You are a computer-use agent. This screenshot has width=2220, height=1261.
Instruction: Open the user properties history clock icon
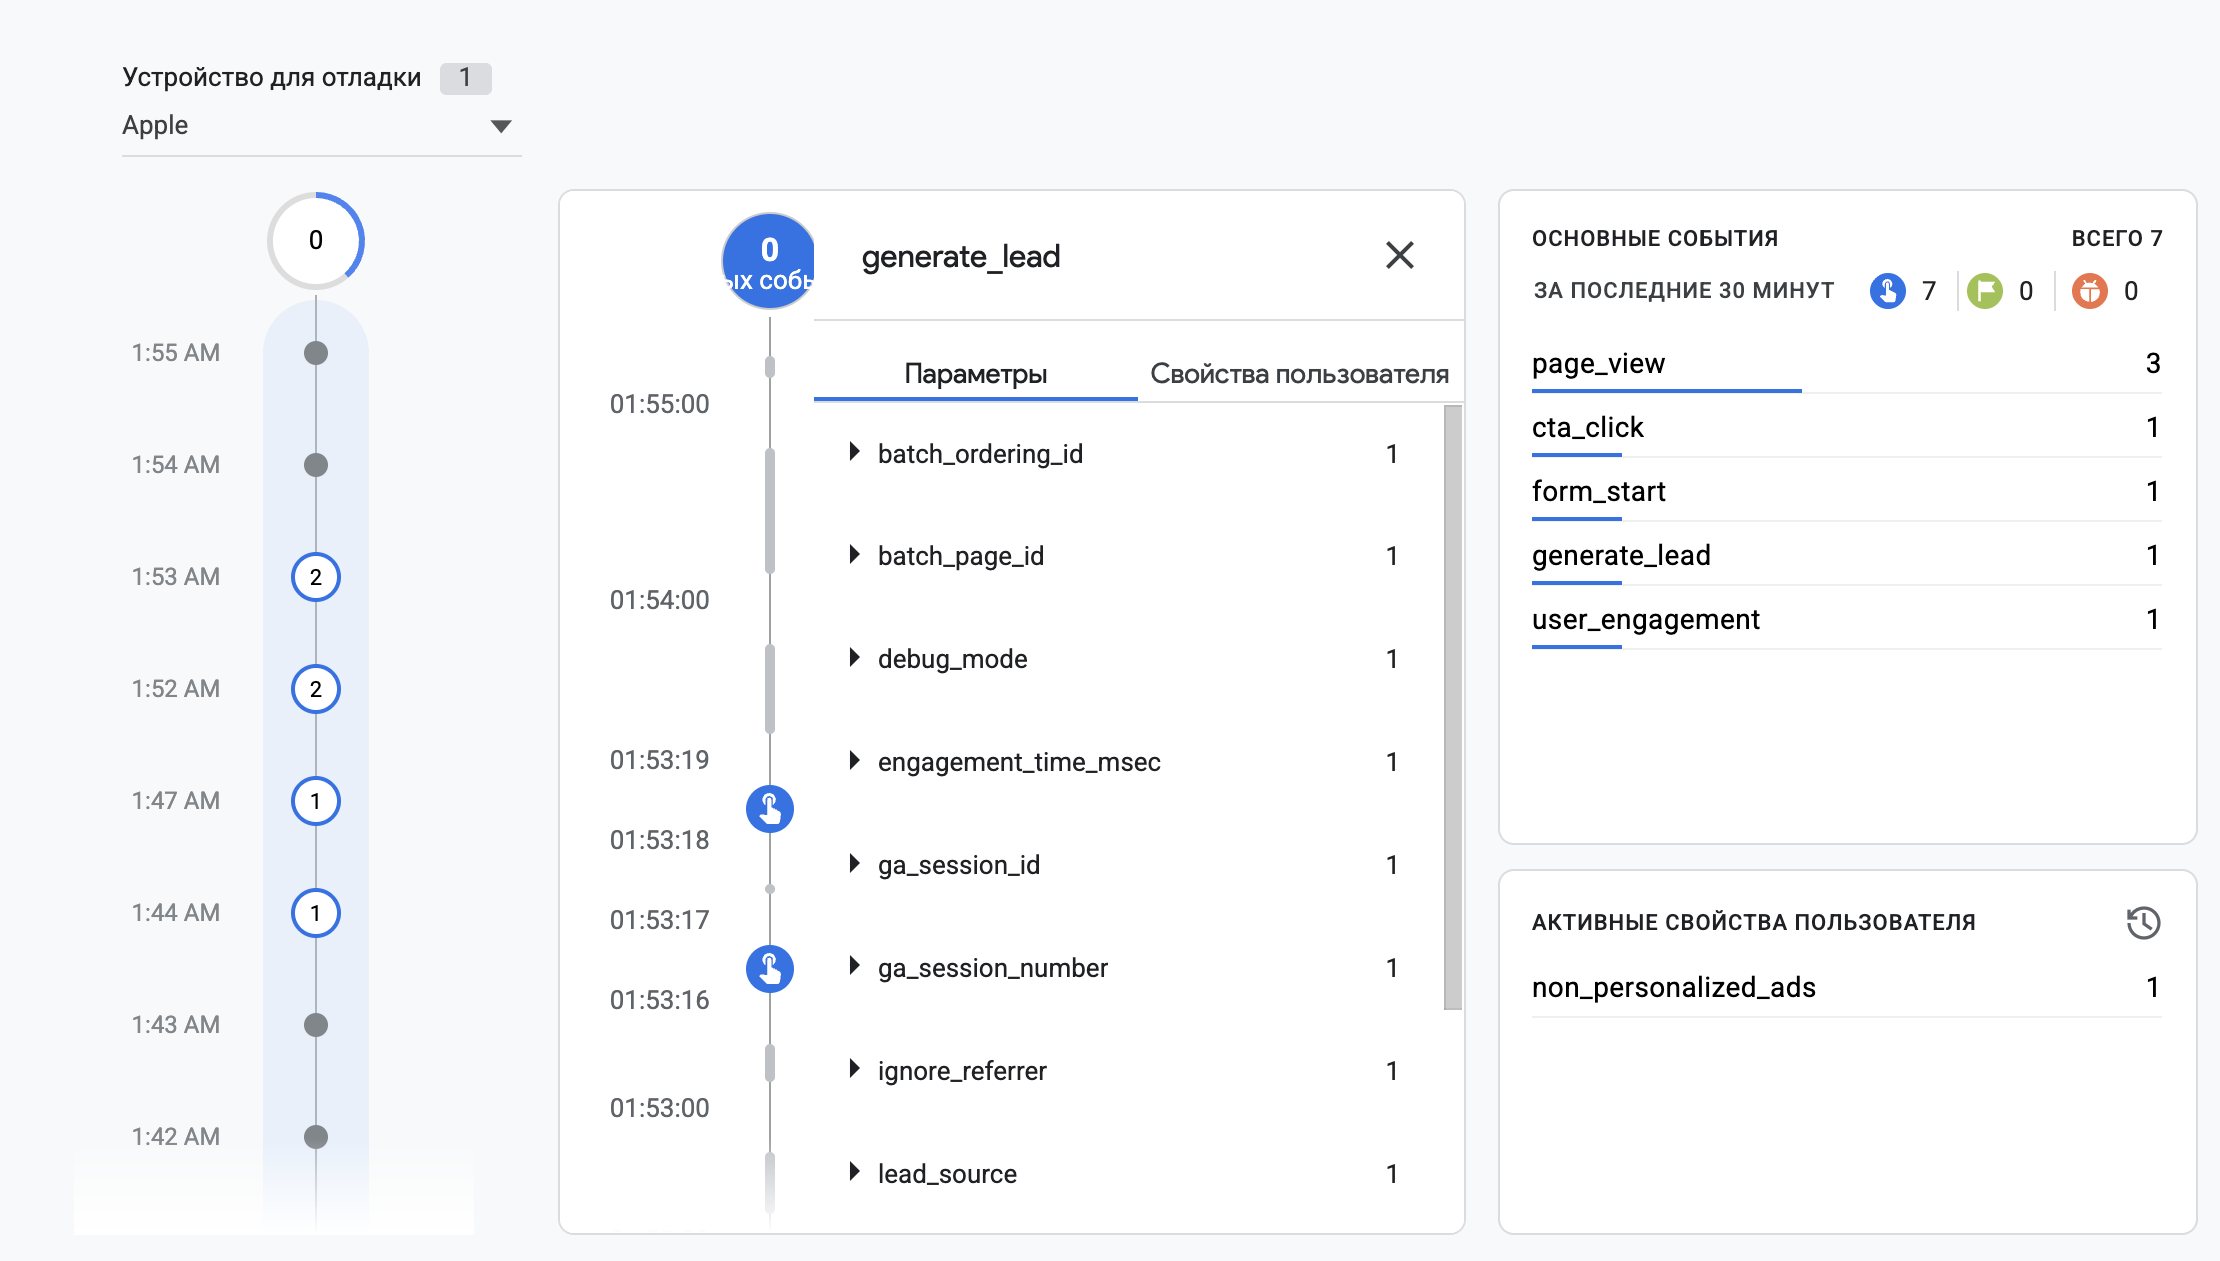pos(2143,922)
